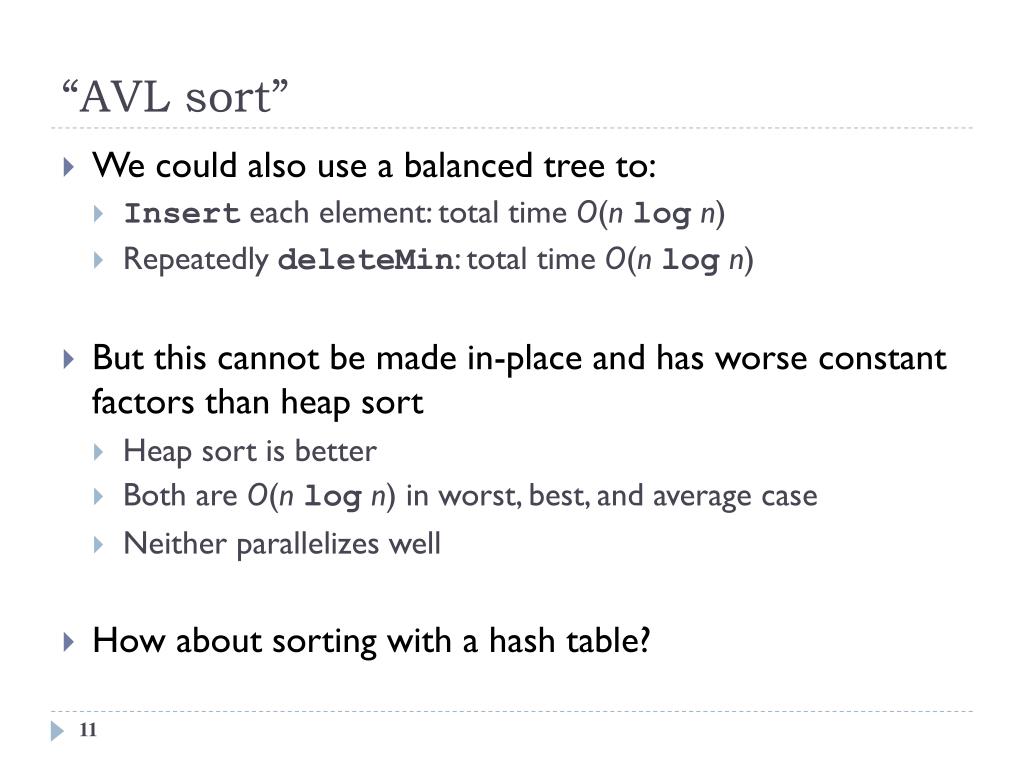Click the word "Insert" in monospace
Image resolution: width=1024 pixels, height=768 pixels.
[x=182, y=214]
